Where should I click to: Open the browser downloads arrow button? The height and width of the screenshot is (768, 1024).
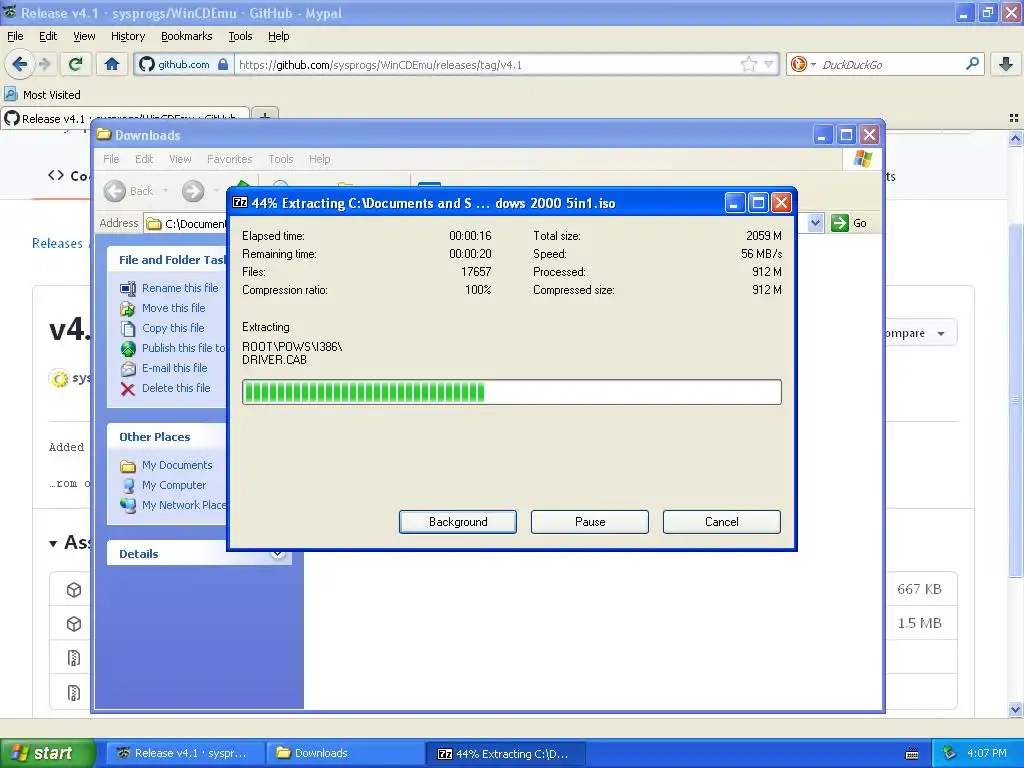[x=1006, y=64]
